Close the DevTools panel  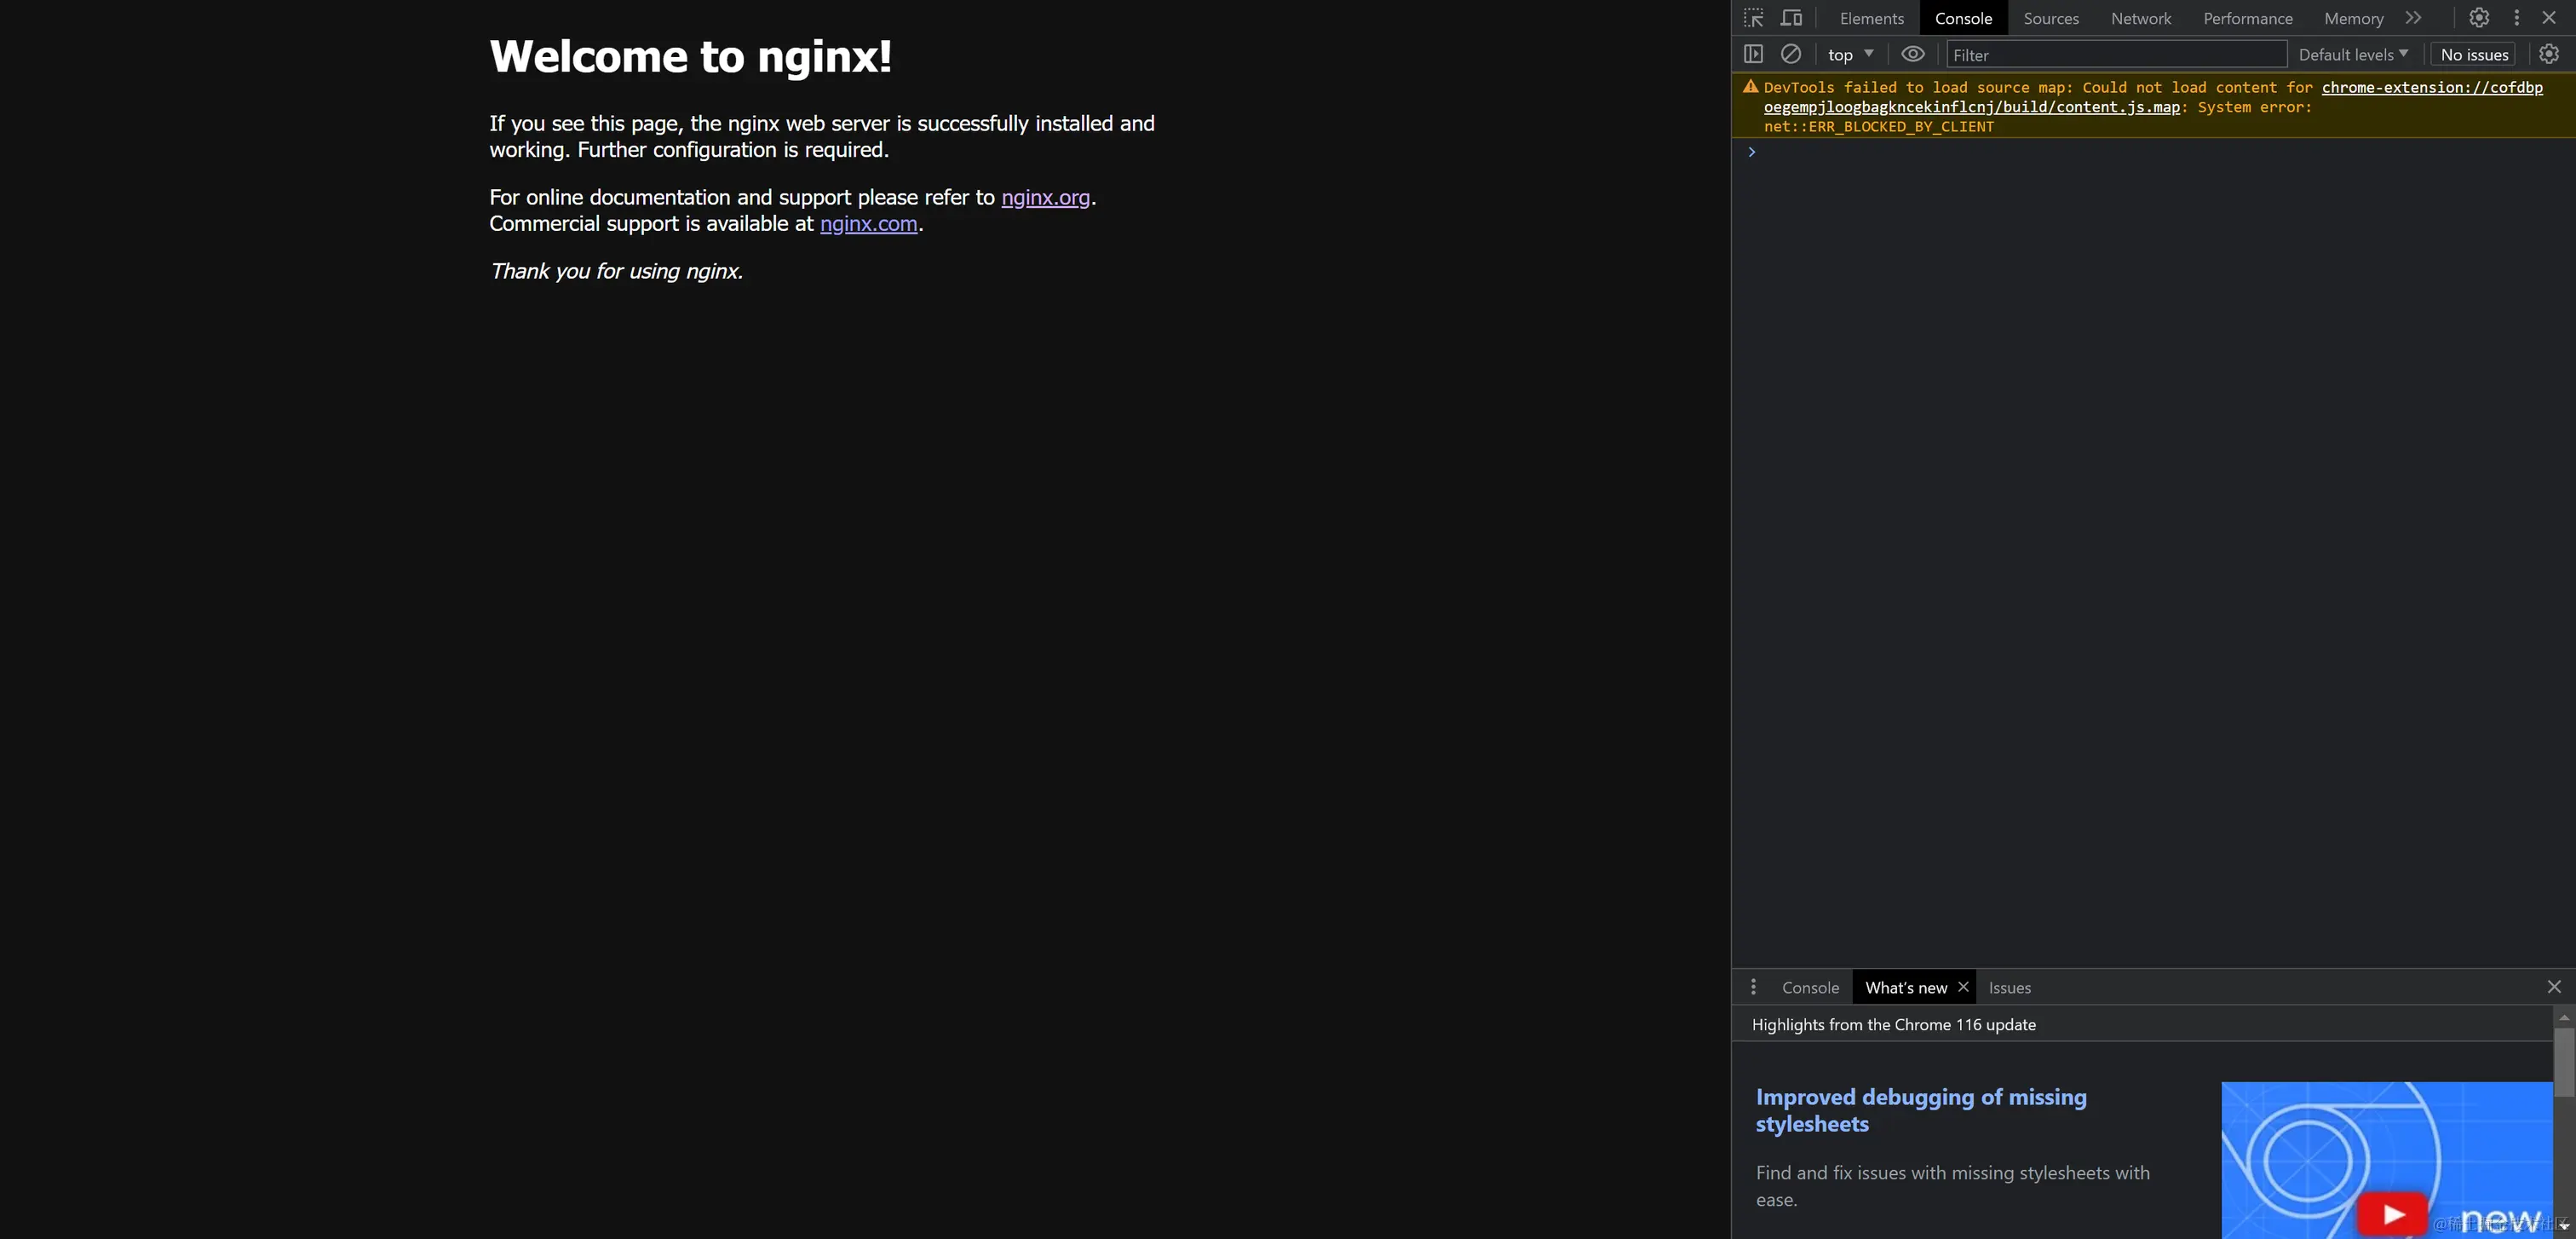coord(2549,18)
